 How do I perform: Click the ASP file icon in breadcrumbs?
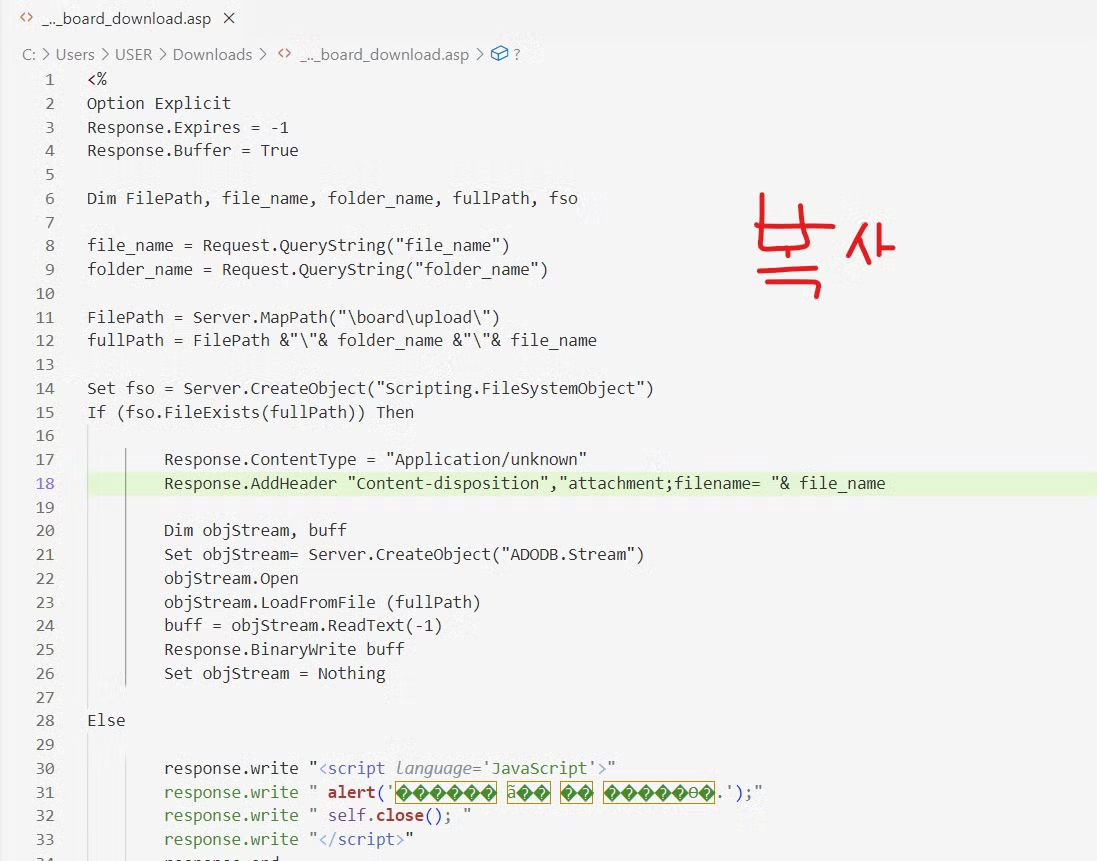tap(284, 54)
